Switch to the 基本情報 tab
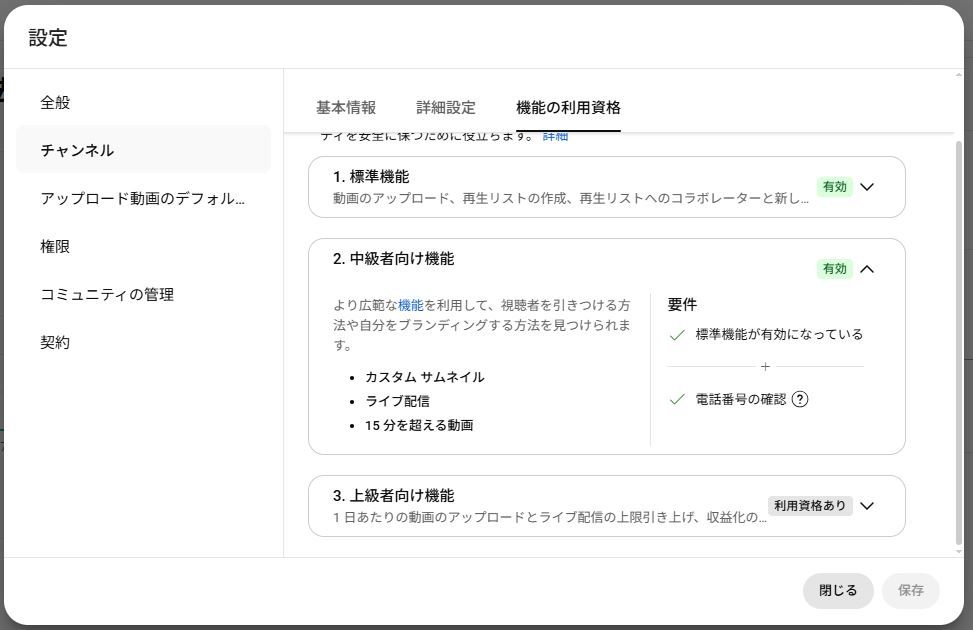Image resolution: width=973 pixels, height=630 pixels. (346, 108)
